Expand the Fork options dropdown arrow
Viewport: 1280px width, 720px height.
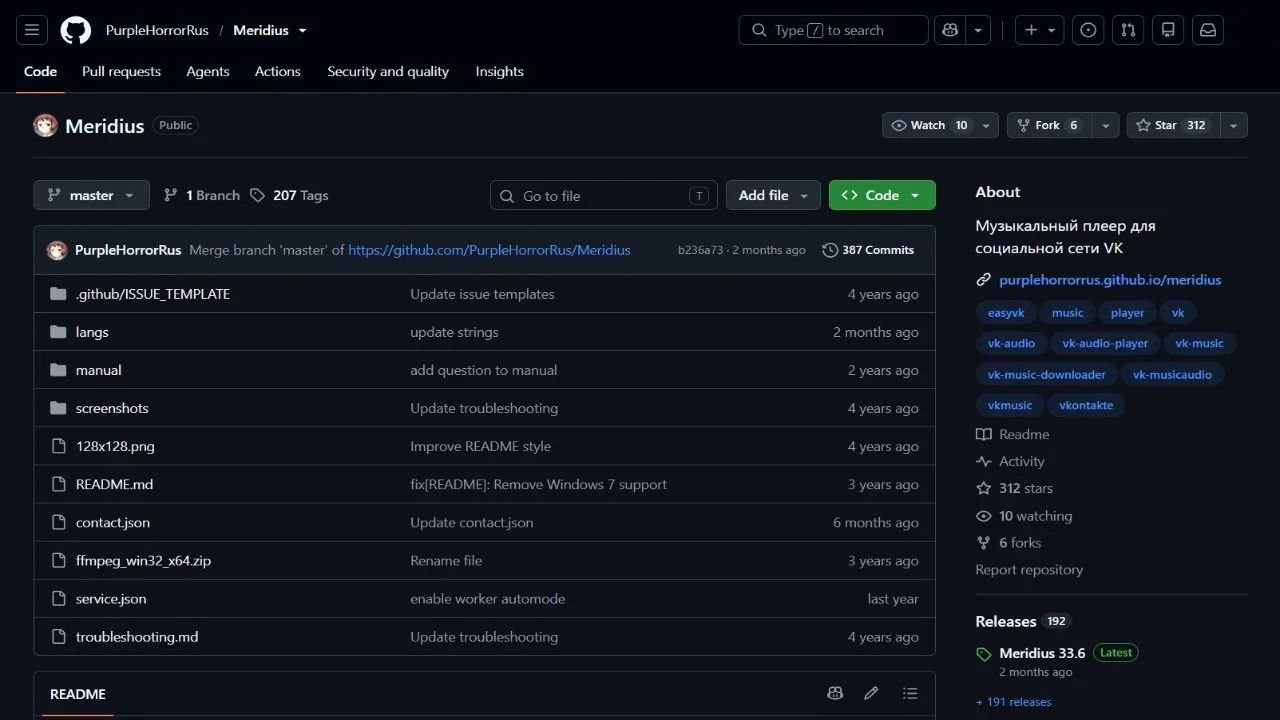pyautogui.click(x=1105, y=125)
